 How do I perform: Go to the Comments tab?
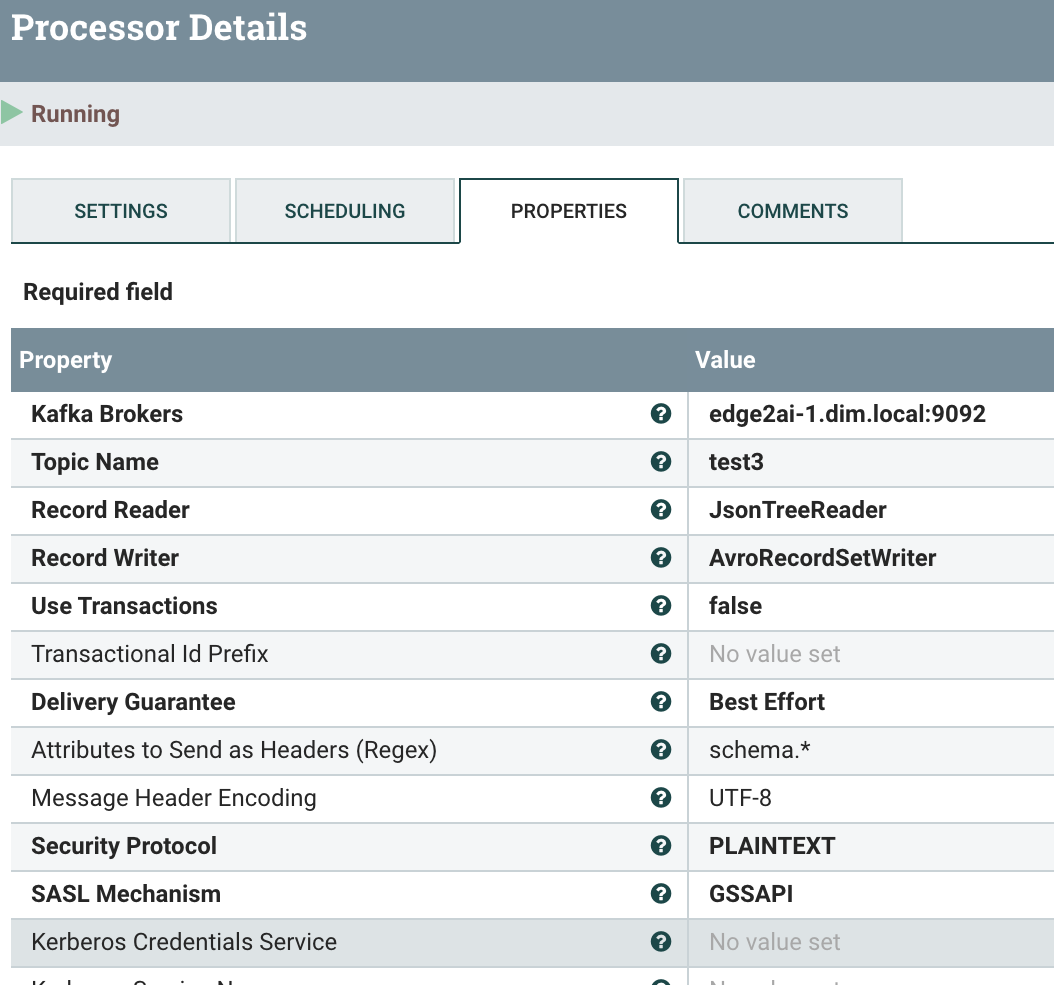pos(793,211)
